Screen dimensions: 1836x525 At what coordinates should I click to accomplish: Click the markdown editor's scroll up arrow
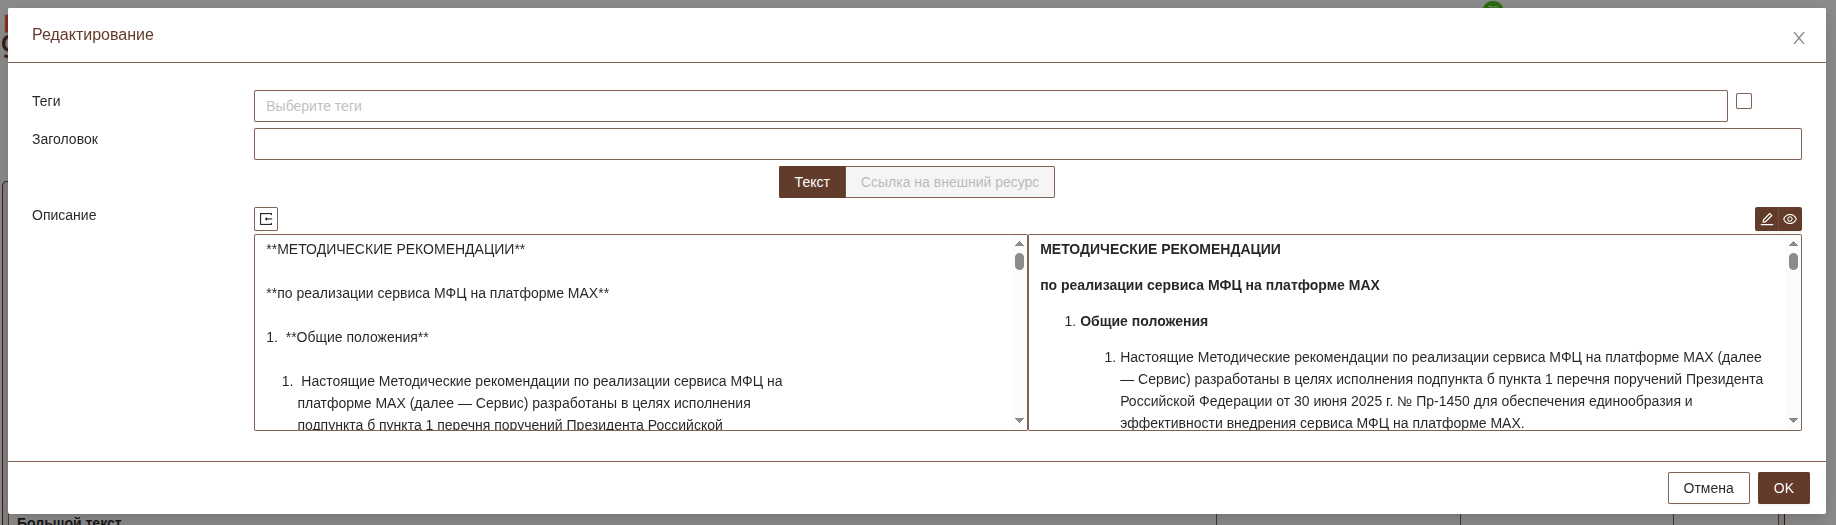tap(1019, 244)
